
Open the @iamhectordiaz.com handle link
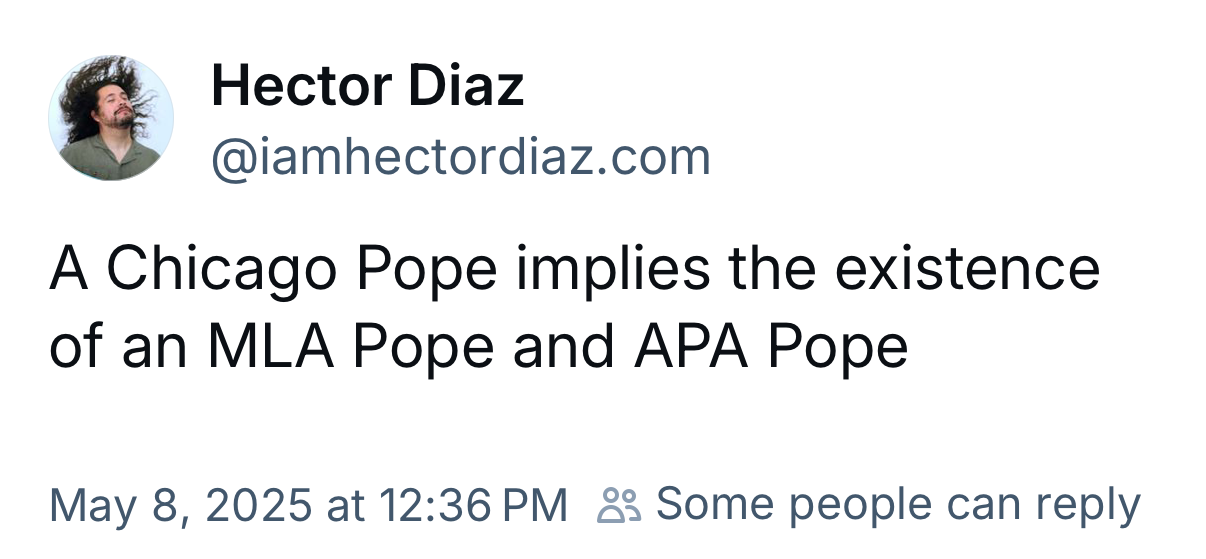[x=460, y=157]
